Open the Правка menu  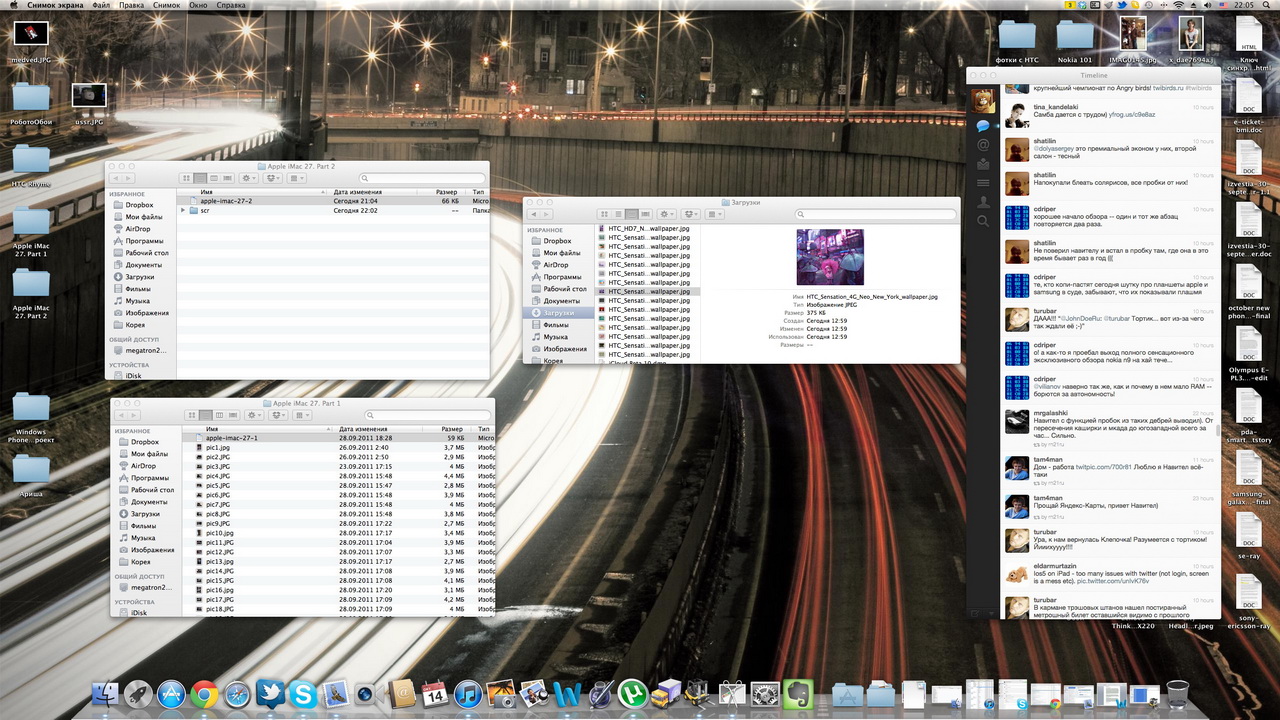point(131,5)
